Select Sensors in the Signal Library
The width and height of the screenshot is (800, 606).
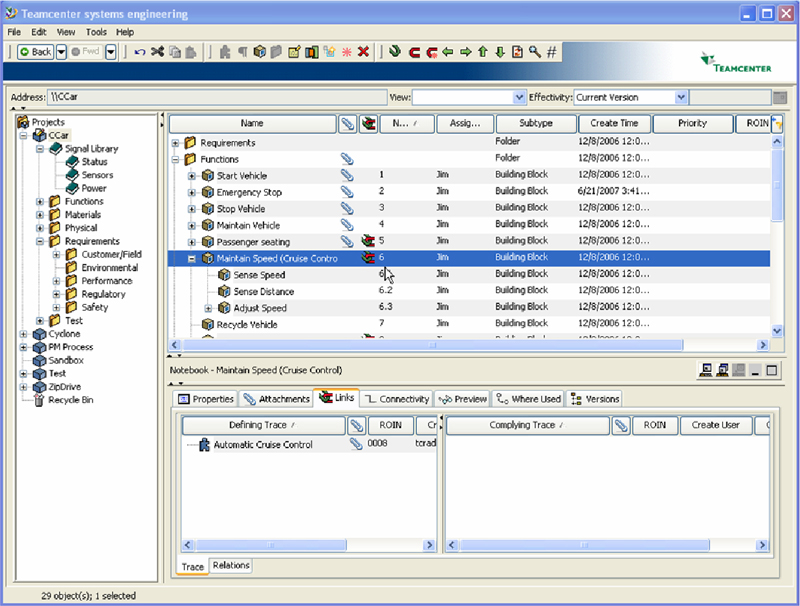tap(97, 175)
